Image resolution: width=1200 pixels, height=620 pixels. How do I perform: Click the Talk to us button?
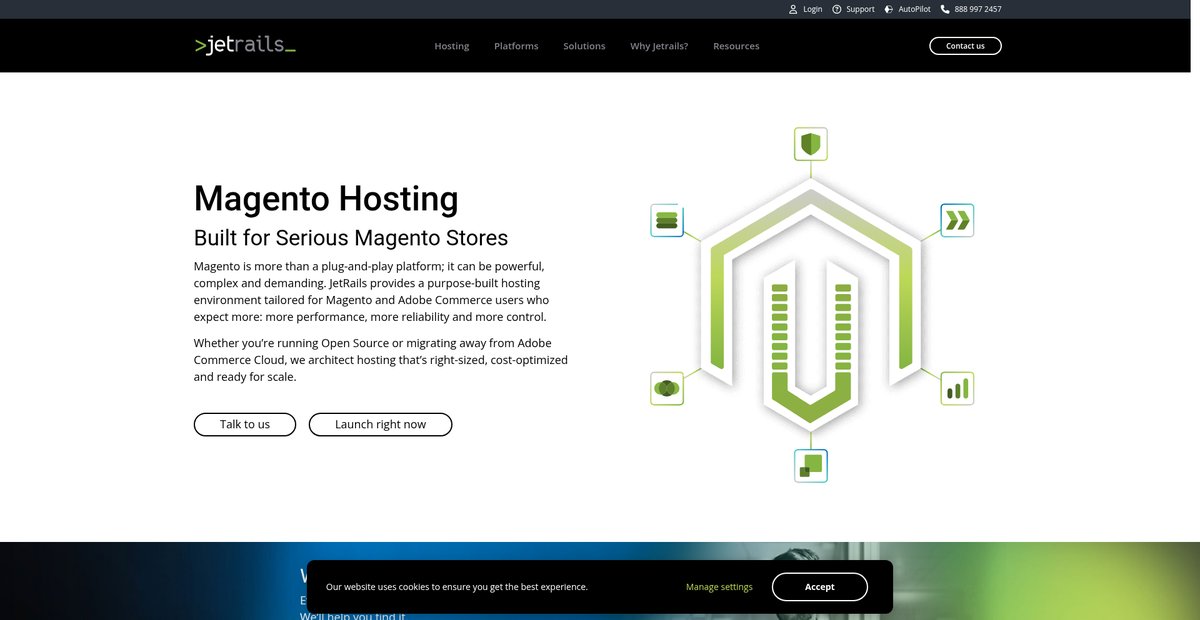(245, 424)
